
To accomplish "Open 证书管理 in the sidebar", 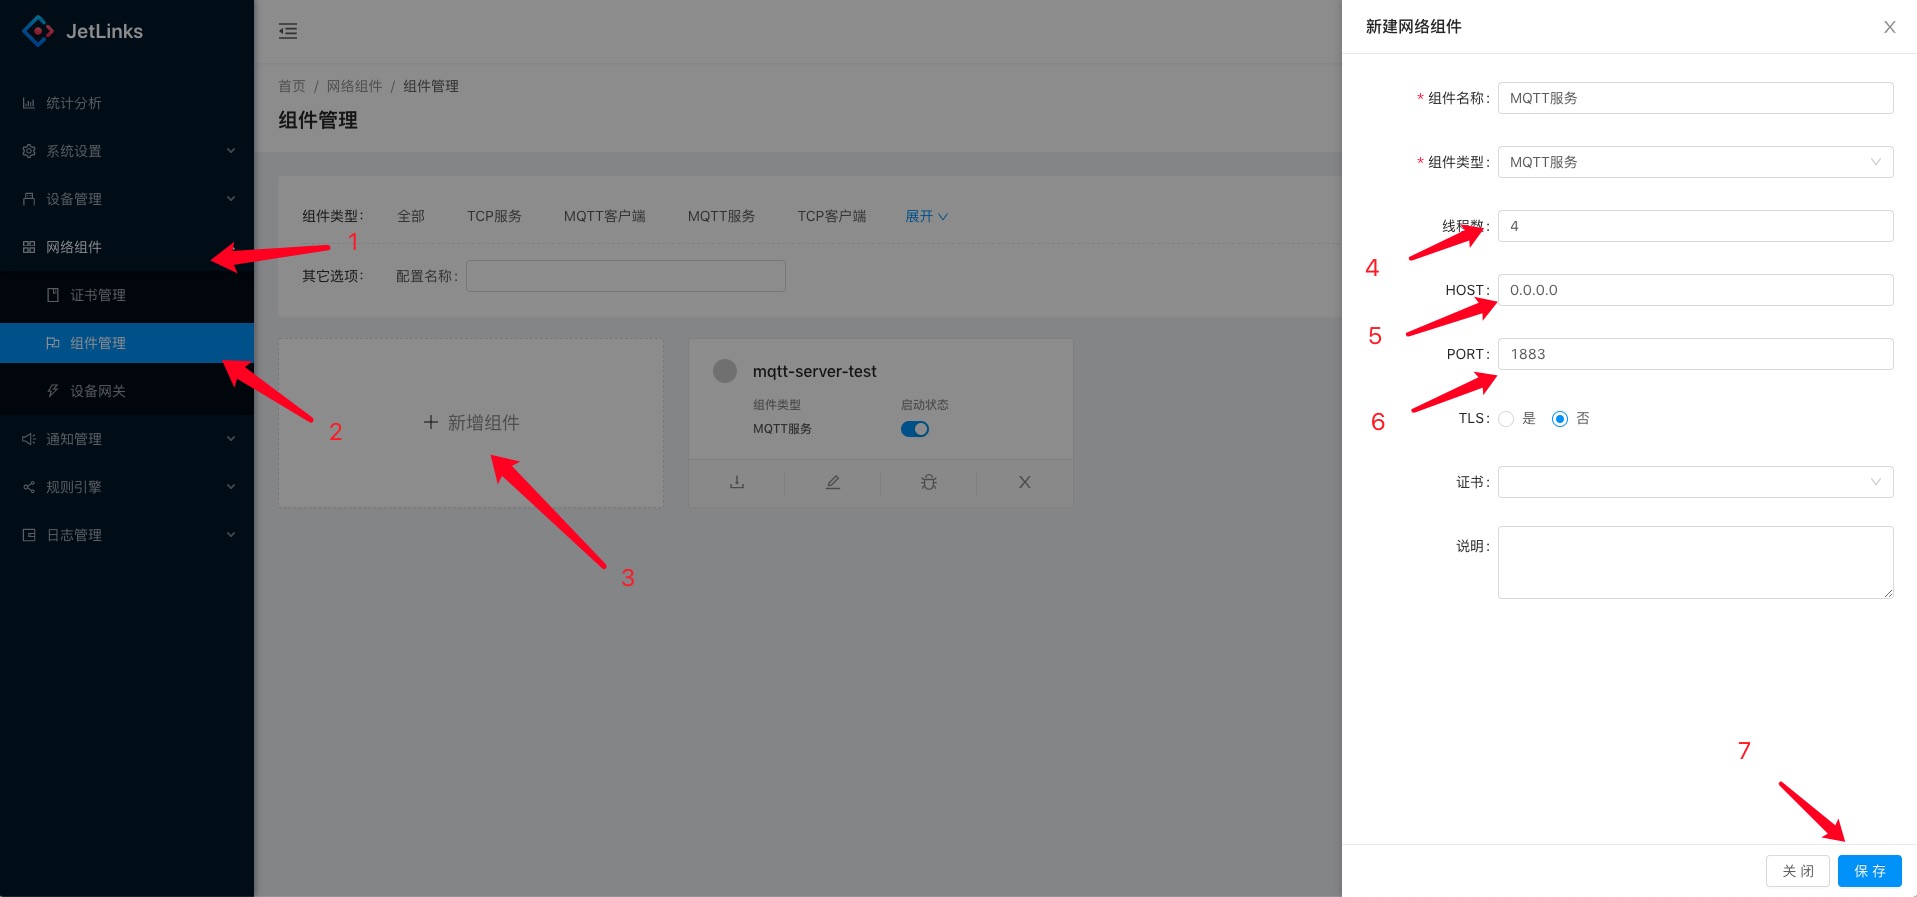I will 98,295.
